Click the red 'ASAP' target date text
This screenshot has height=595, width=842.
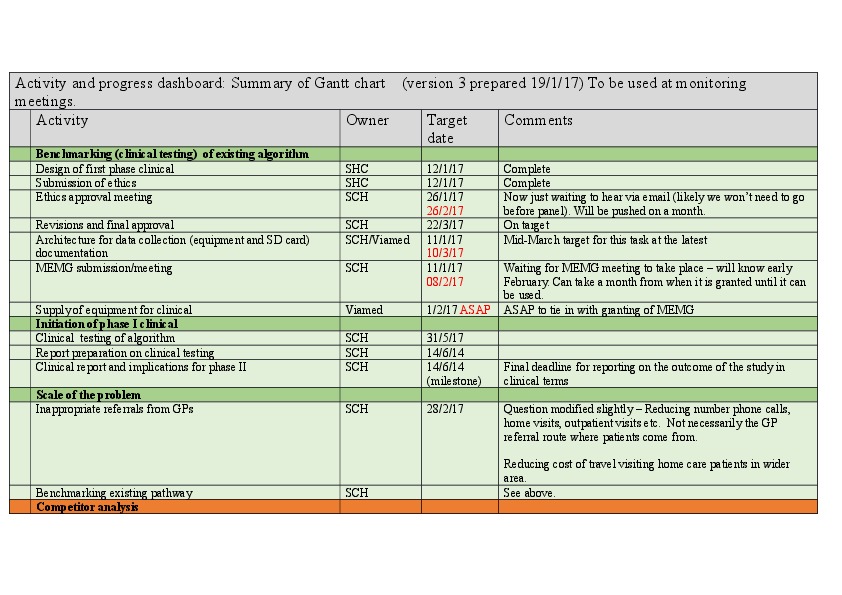[475, 310]
